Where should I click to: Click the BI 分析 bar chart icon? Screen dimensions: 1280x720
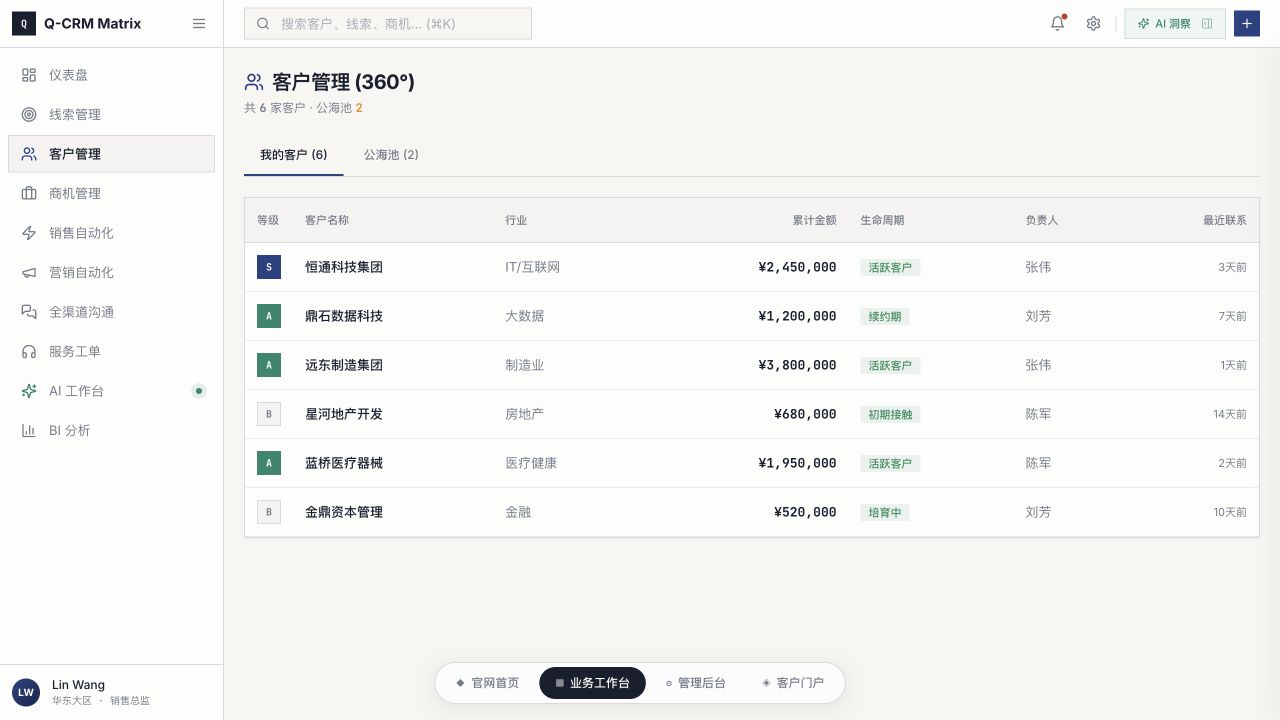click(29, 431)
